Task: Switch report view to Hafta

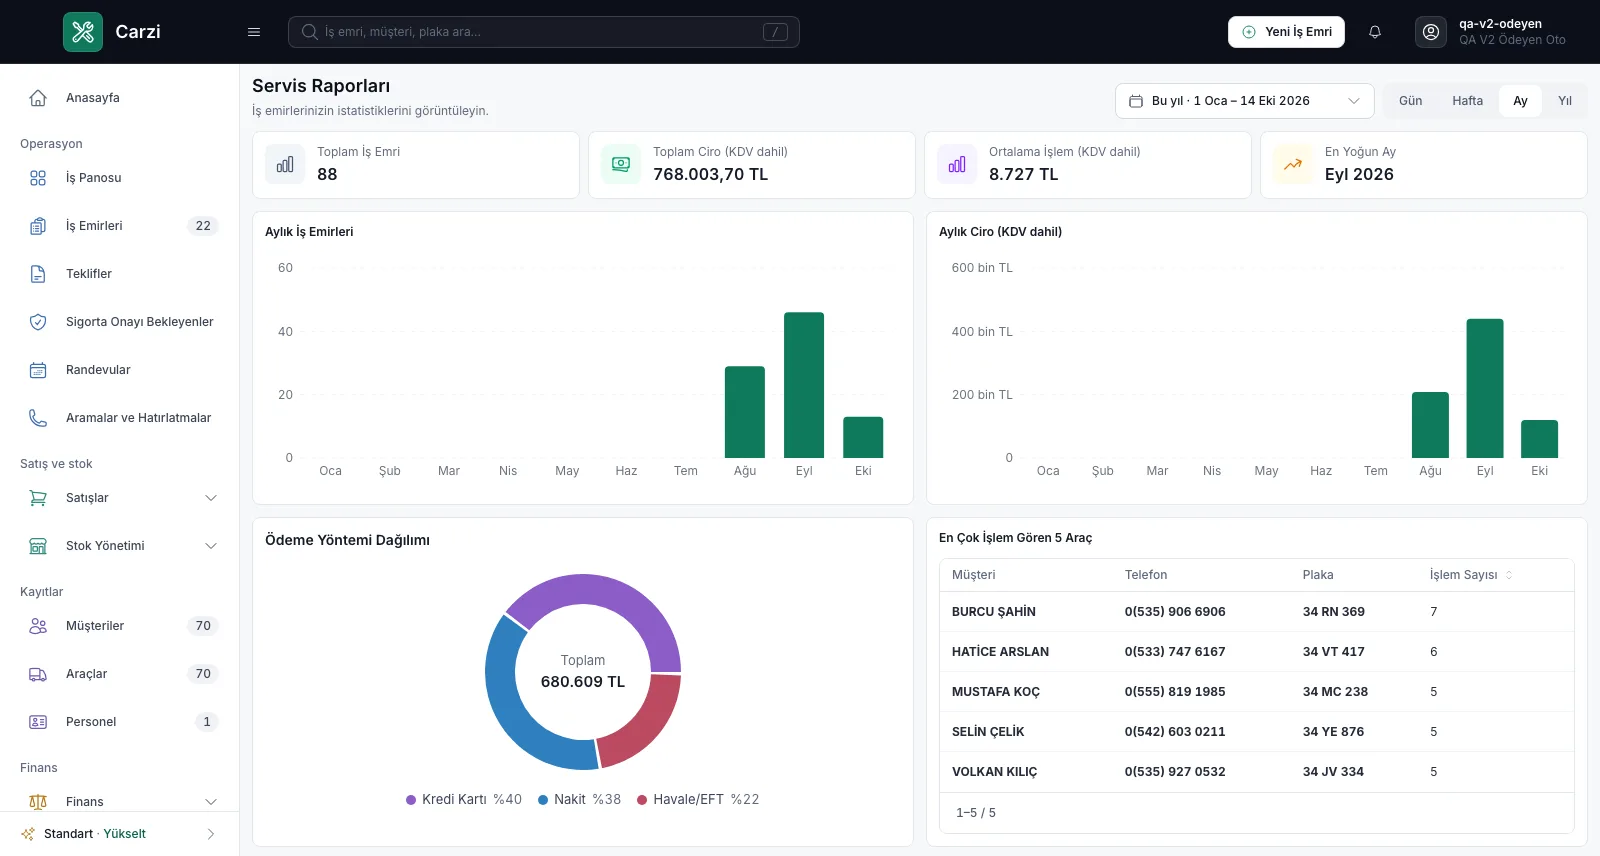Action: click(x=1467, y=101)
